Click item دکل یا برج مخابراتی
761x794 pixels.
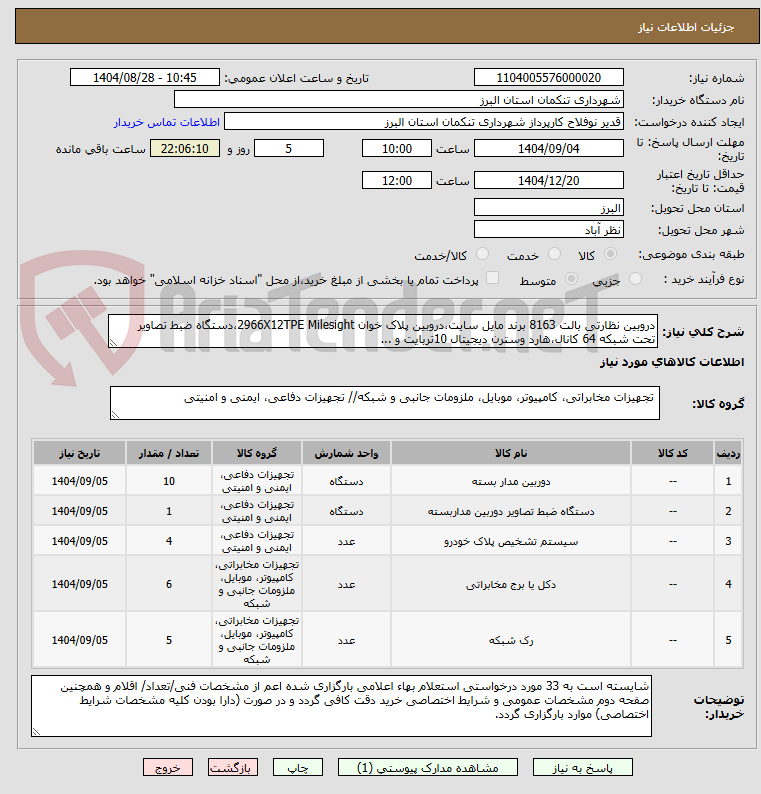(510, 584)
